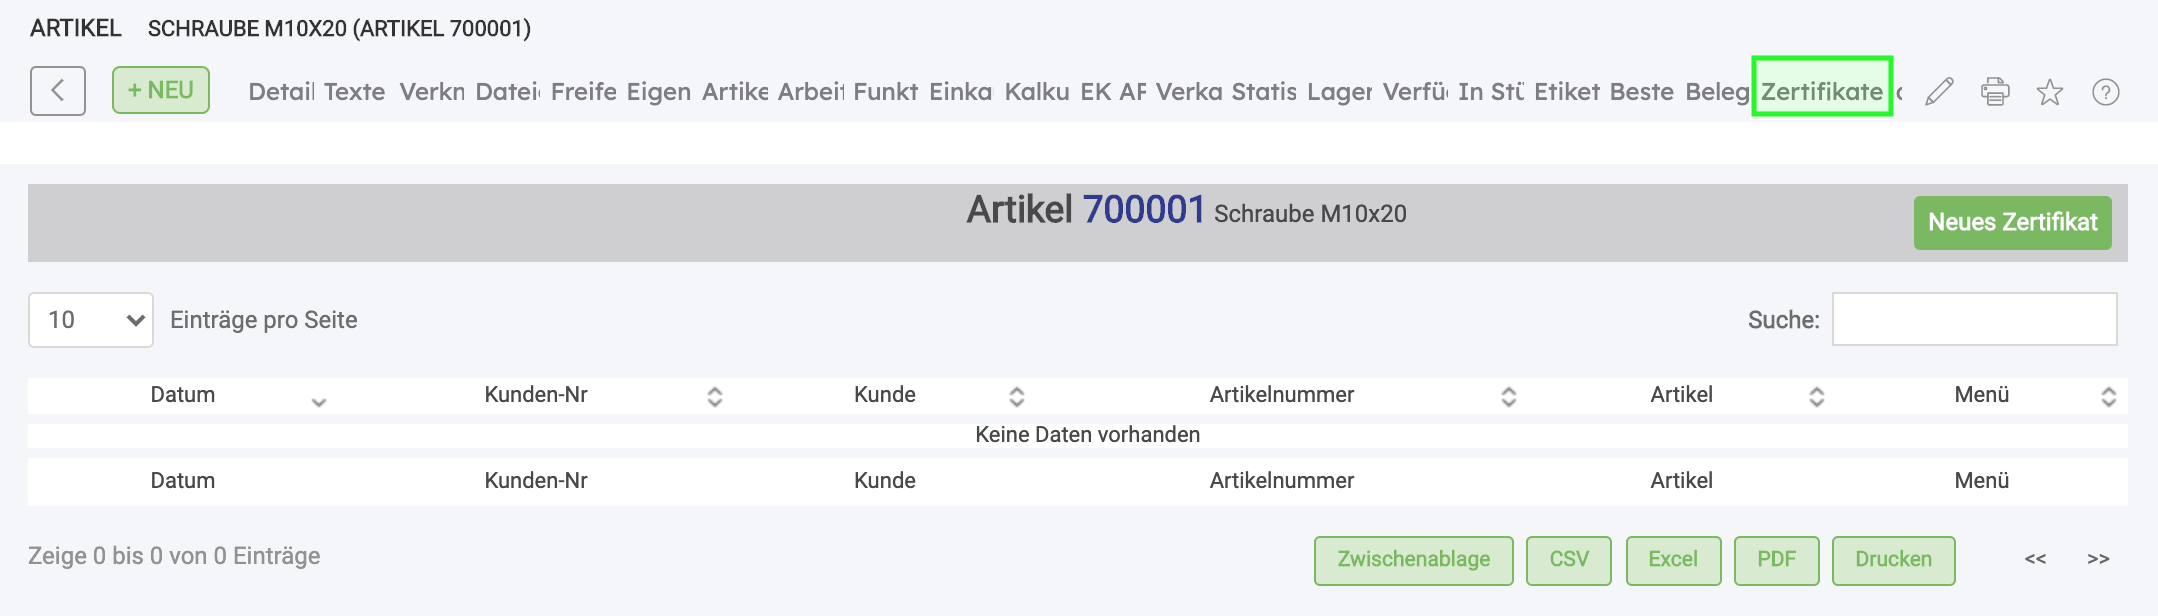The height and width of the screenshot is (616, 2158).
Task: Open help with the question mark icon
Action: 2106,92
